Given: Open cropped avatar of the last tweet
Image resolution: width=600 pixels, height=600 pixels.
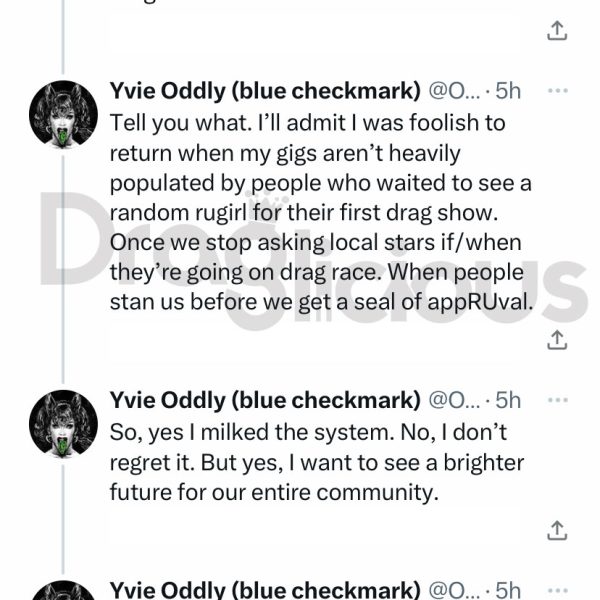Looking at the screenshot, I should tap(64, 590).
